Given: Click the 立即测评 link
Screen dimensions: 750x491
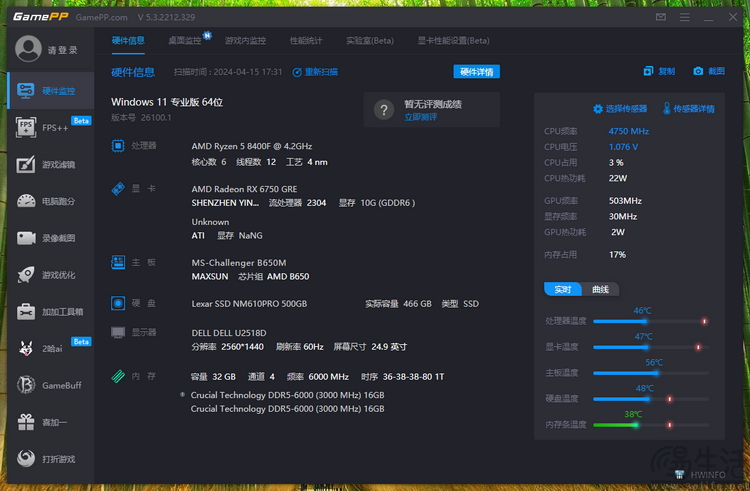Looking at the screenshot, I should [420, 117].
